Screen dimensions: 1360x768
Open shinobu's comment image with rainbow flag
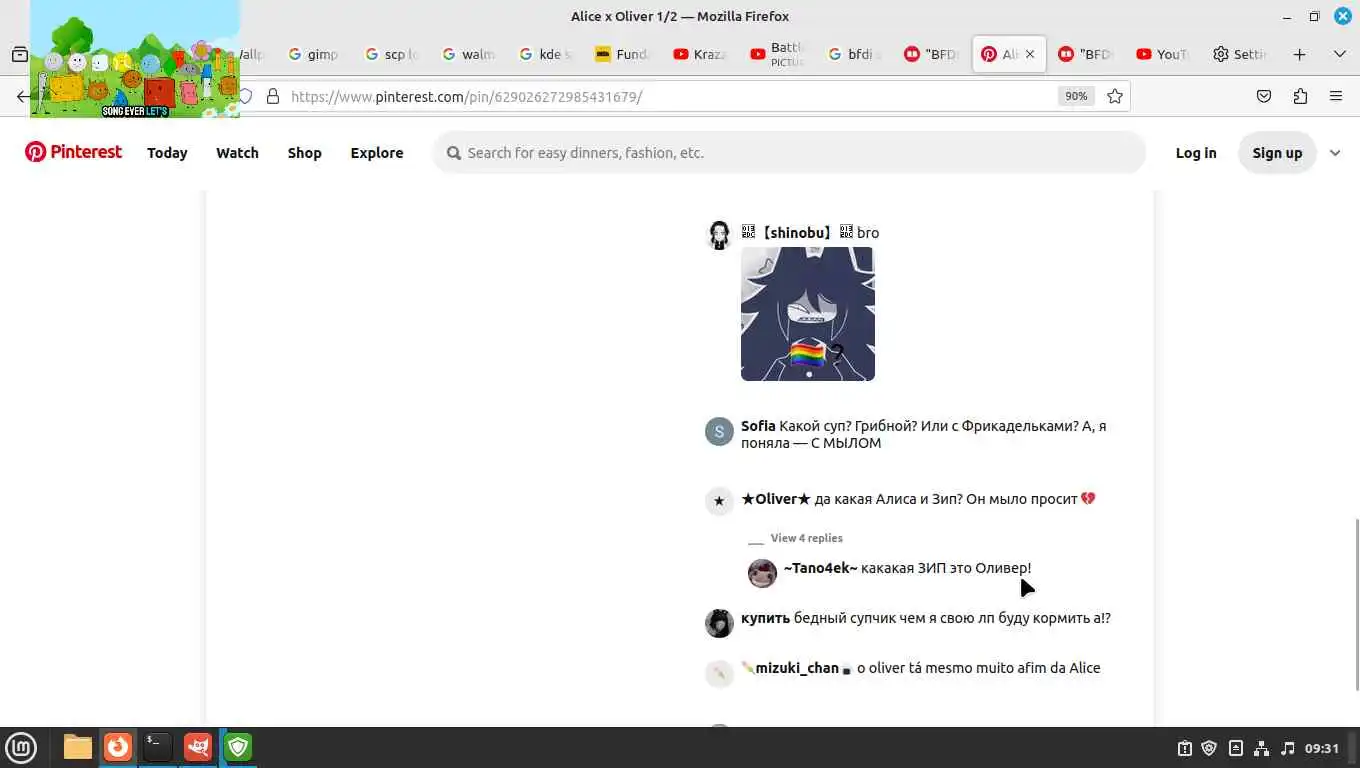pos(808,314)
